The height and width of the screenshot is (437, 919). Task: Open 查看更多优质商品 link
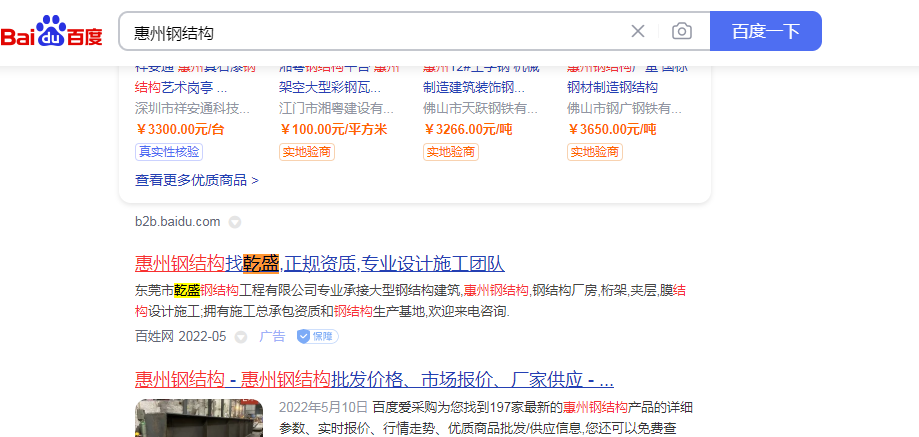click(197, 180)
